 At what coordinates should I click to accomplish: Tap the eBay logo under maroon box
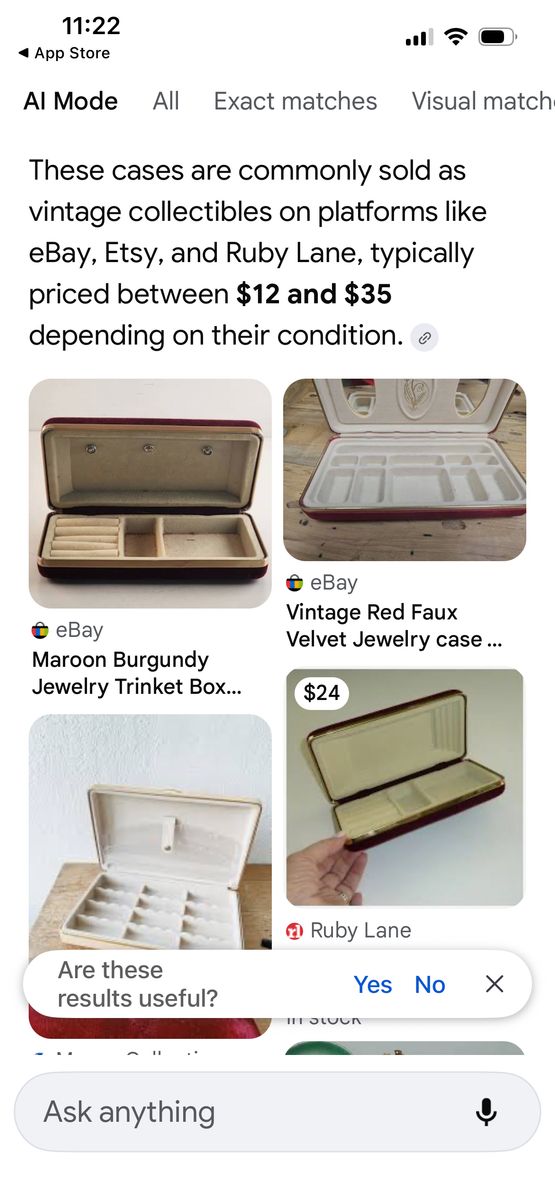[x=40, y=631]
